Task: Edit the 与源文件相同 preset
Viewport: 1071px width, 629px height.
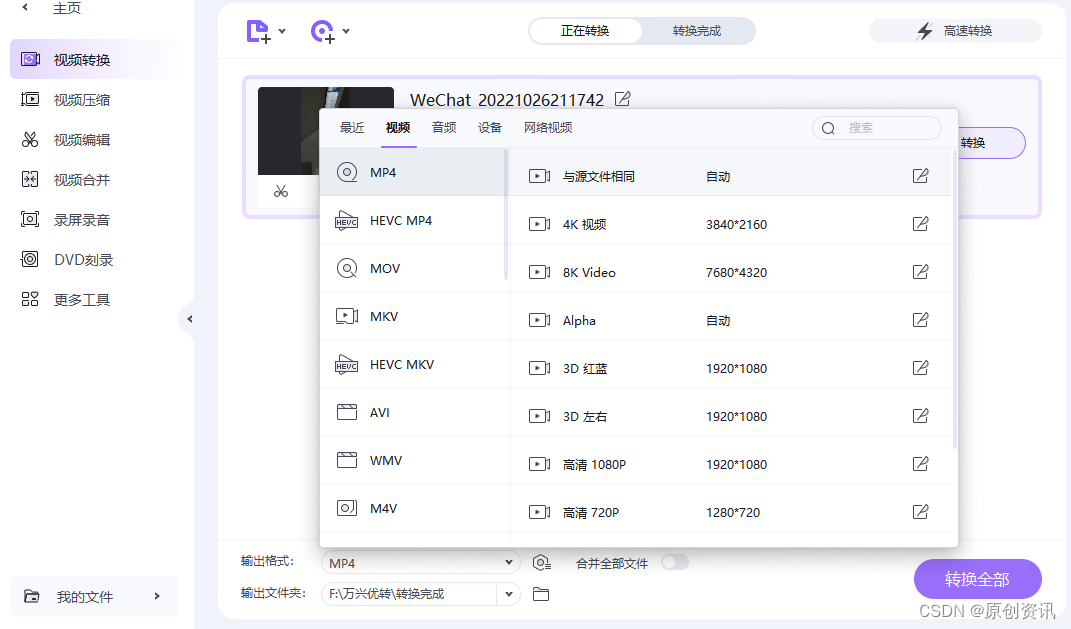Action: pos(921,176)
